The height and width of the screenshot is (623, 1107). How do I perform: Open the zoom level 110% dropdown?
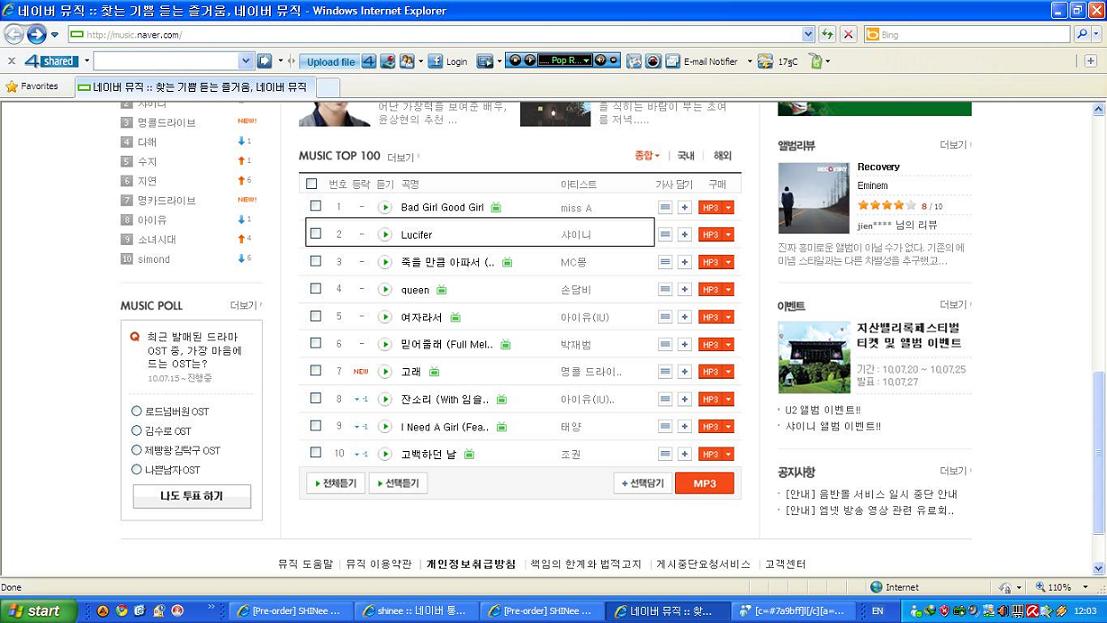coord(1085,587)
